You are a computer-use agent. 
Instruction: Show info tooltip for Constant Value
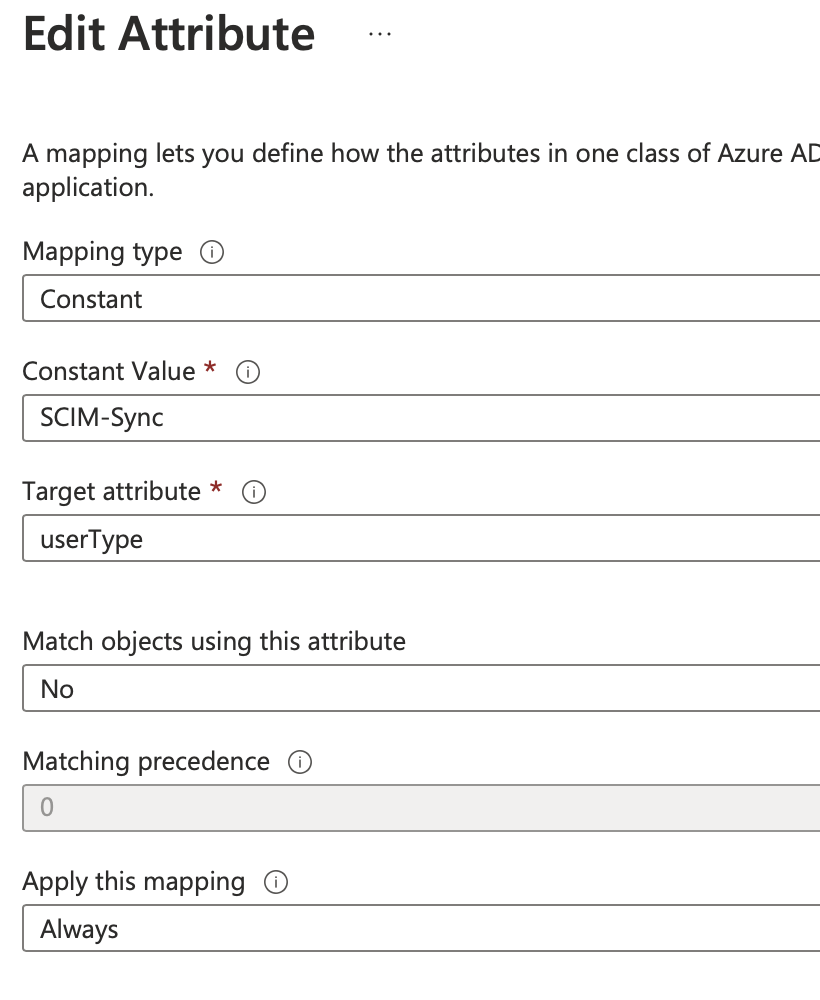pos(247,372)
